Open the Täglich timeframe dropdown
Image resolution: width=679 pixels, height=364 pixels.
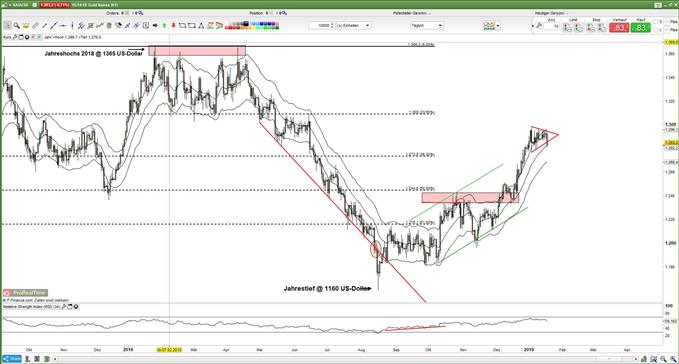[x=427, y=26]
